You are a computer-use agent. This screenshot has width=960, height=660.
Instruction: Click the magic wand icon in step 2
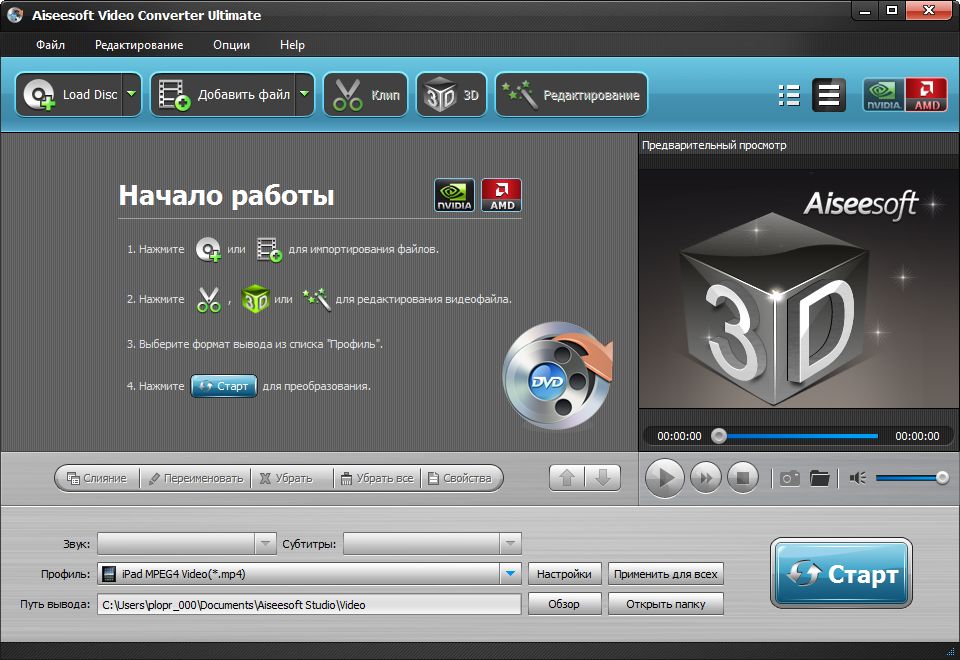click(x=317, y=299)
